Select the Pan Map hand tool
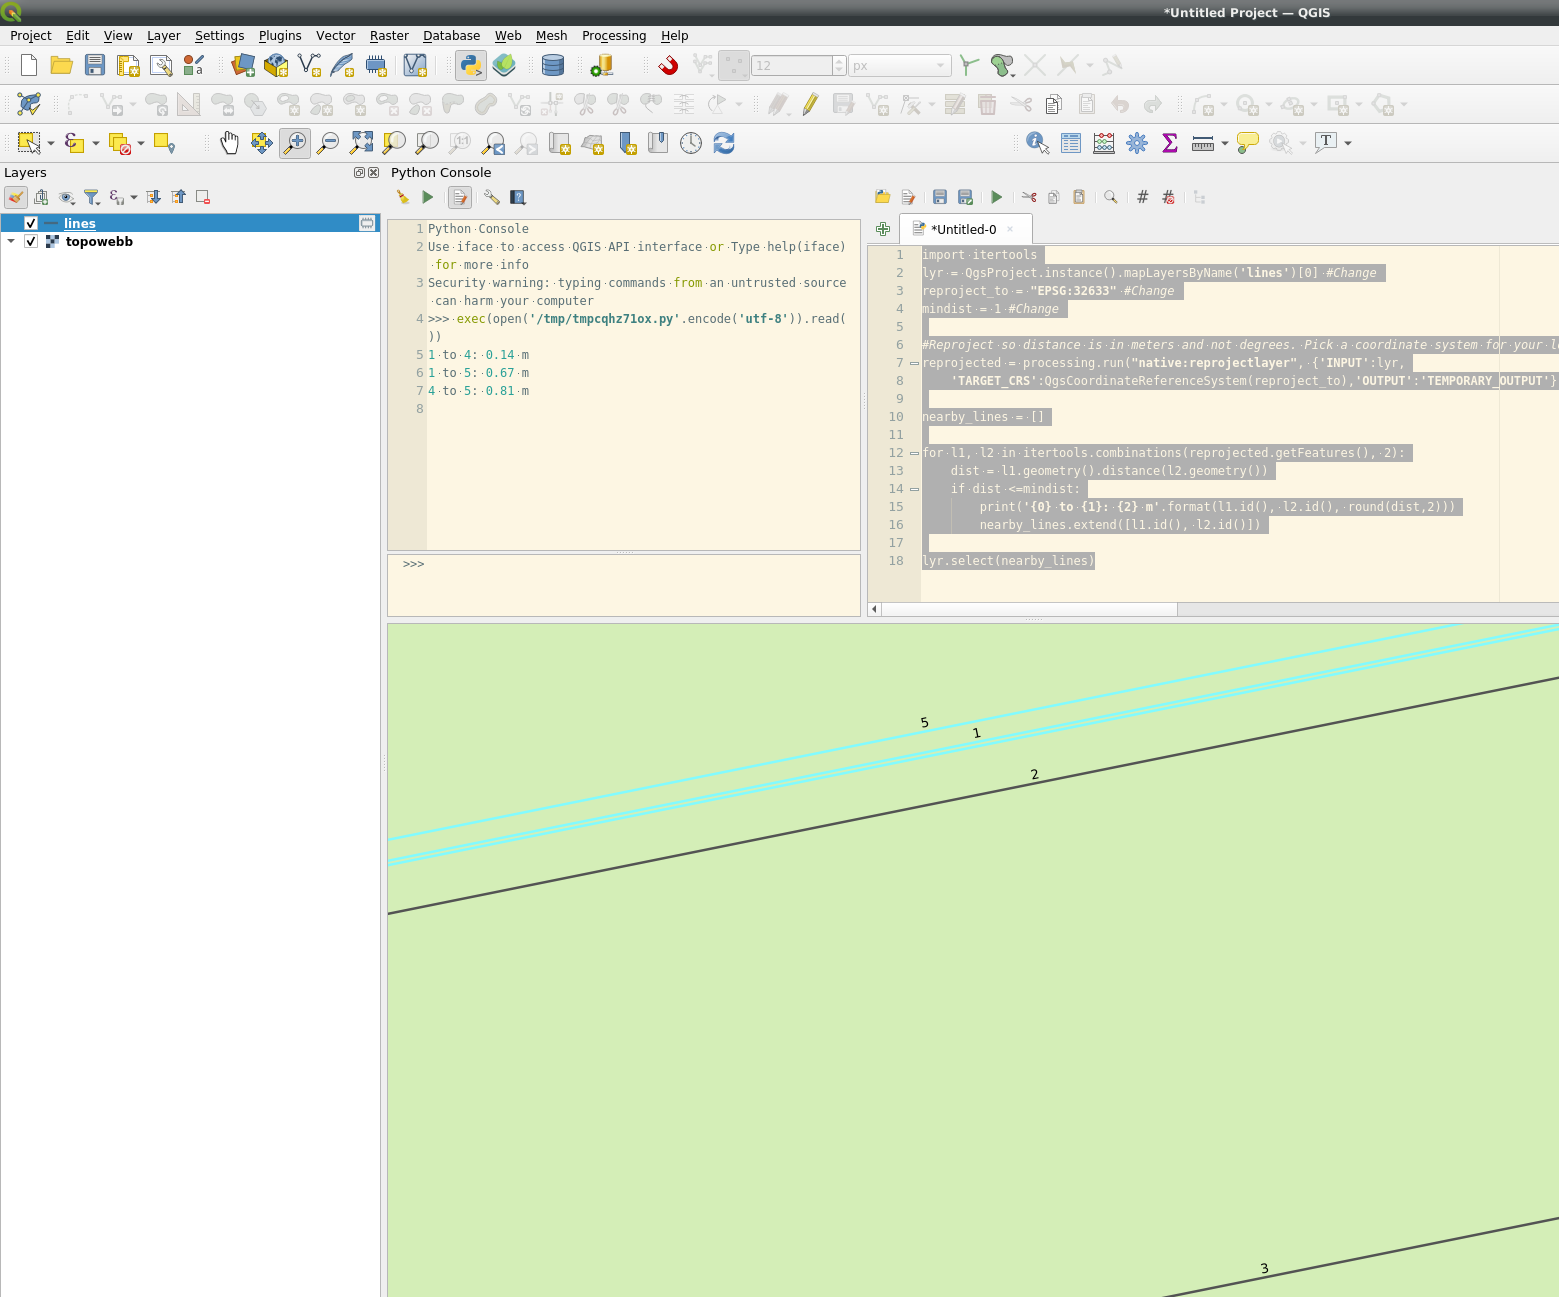The height and width of the screenshot is (1297, 1559). pyautogui.click(x=229, y=143)
